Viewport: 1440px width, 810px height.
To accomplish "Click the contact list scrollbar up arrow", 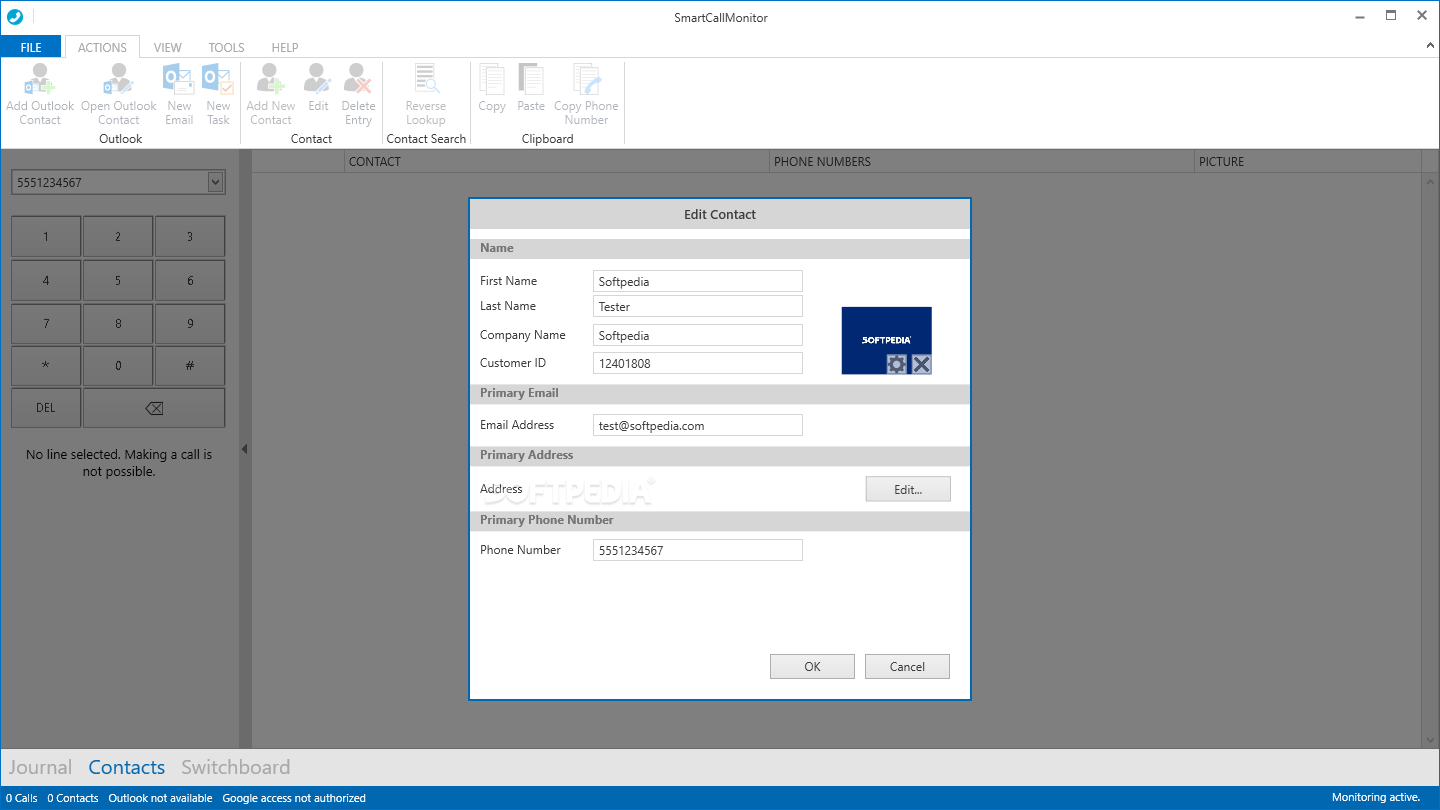I will pos(1430,181).
